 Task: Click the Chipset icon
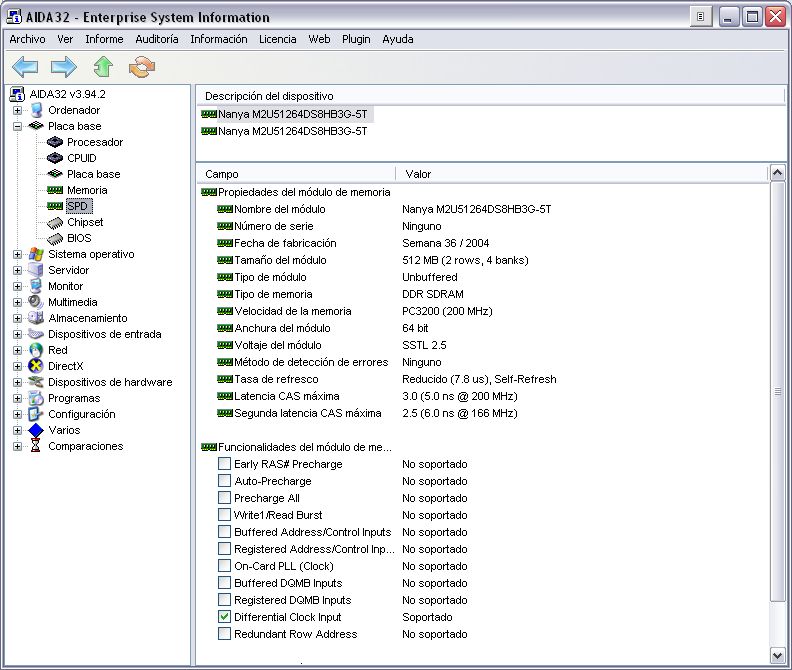(x=55, y=222)
